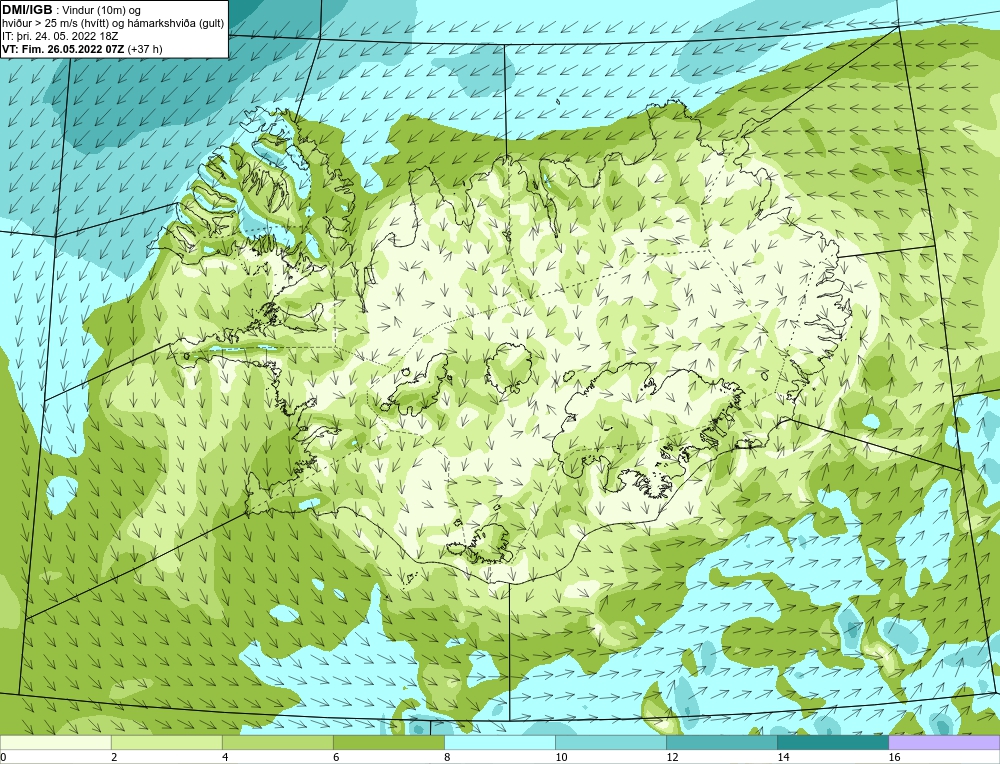Click the 2–4 m/s light green legend swatch

pos(166,742)
